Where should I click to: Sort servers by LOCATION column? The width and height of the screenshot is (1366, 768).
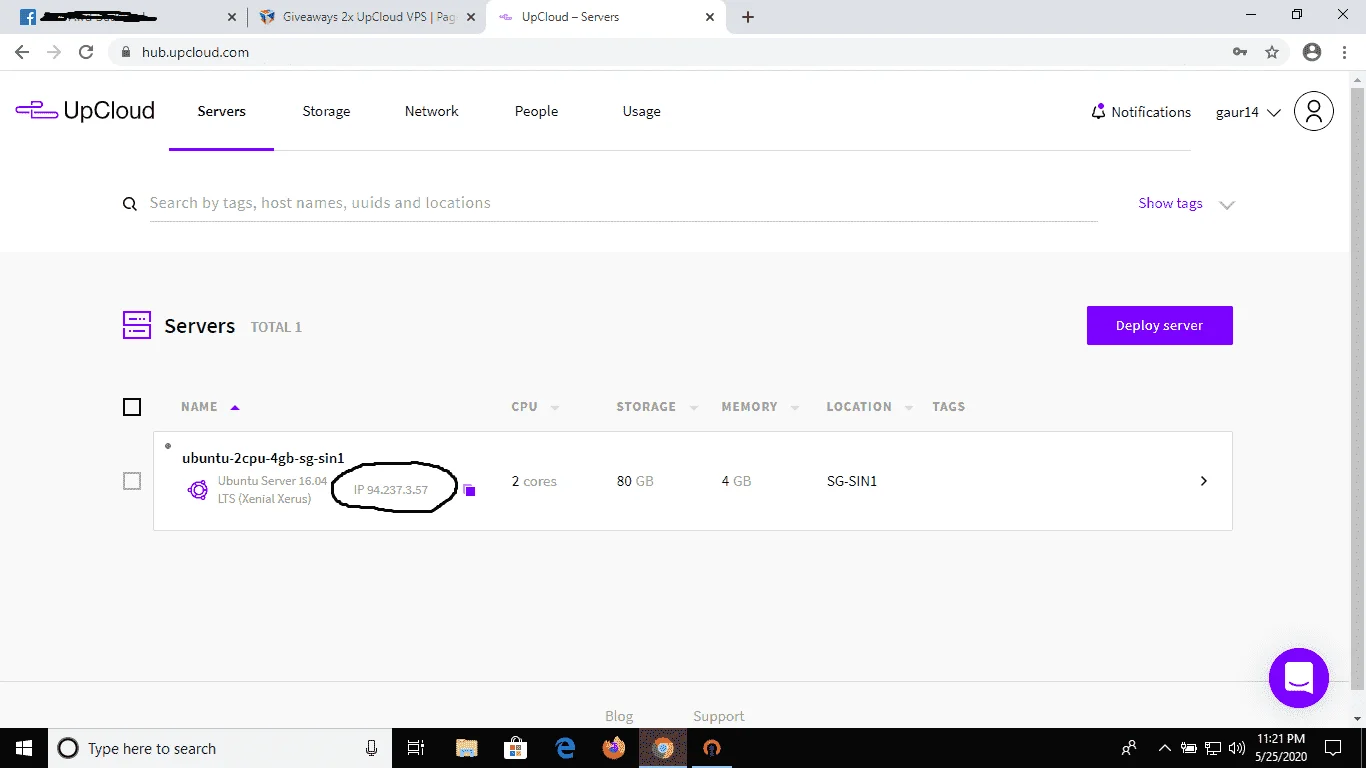(869, 407)
